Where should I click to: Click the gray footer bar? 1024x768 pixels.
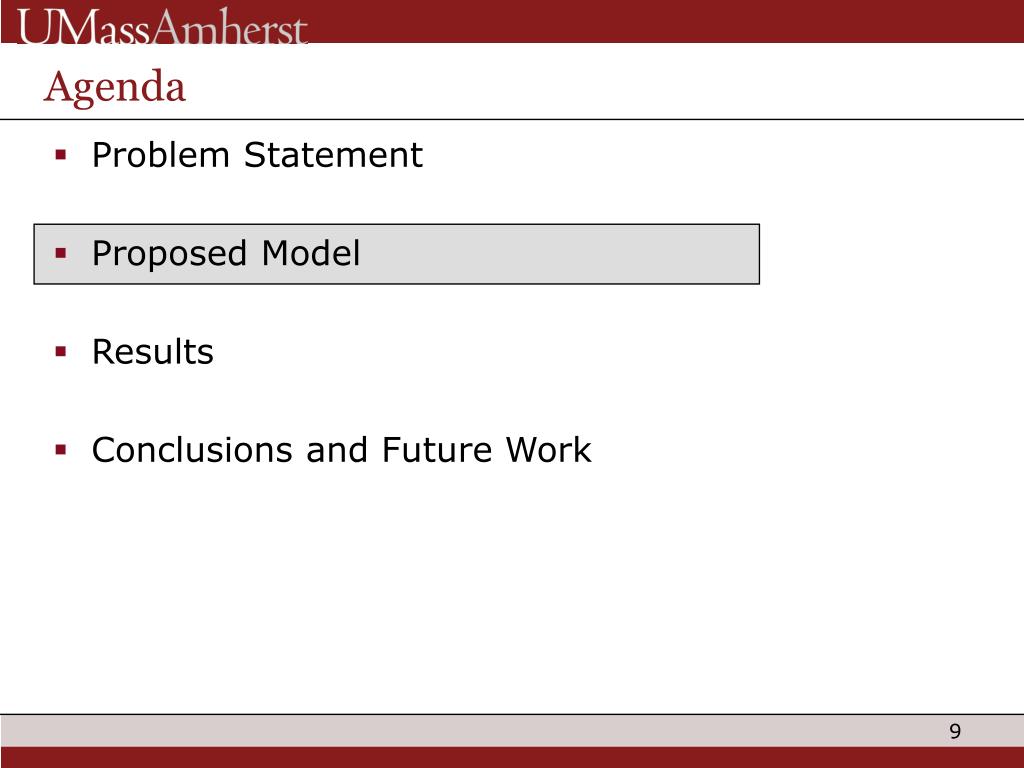point(512,731)
